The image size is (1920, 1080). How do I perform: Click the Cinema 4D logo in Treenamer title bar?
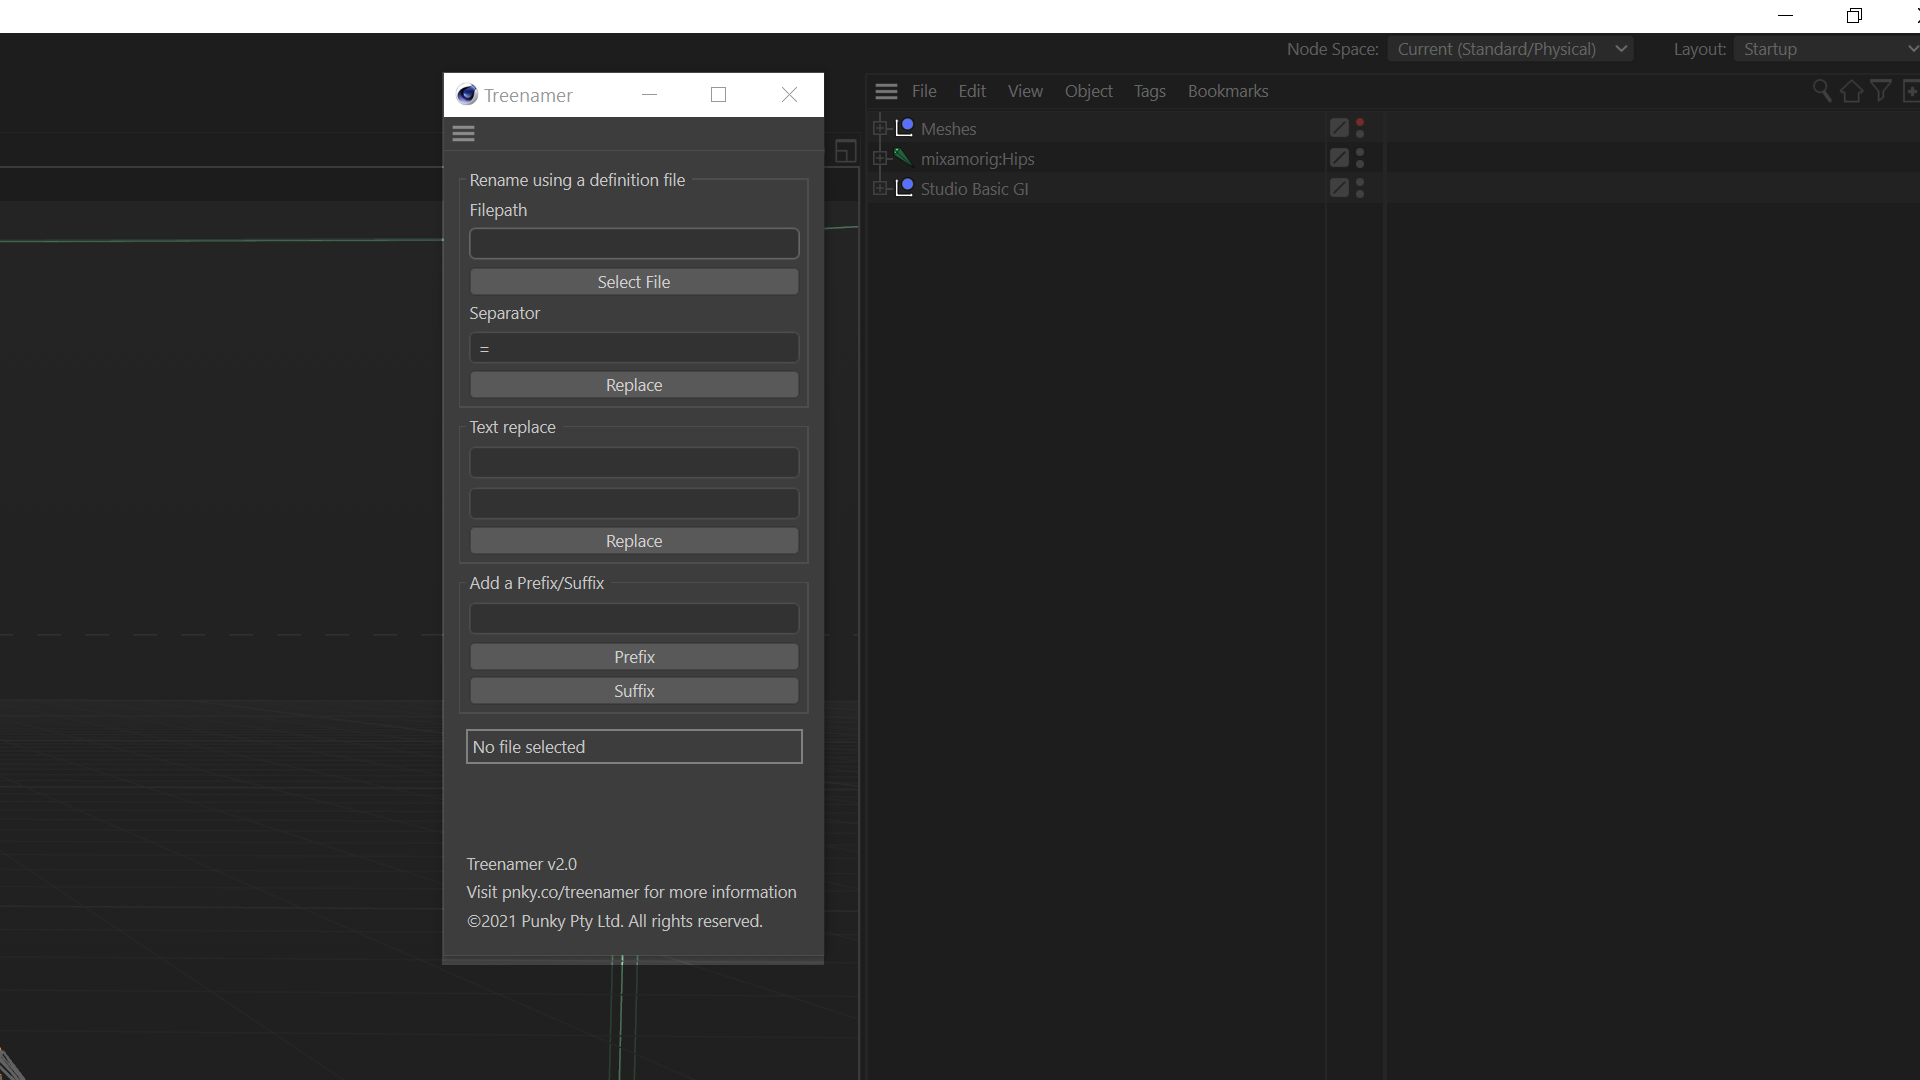[x=467, y=95]
